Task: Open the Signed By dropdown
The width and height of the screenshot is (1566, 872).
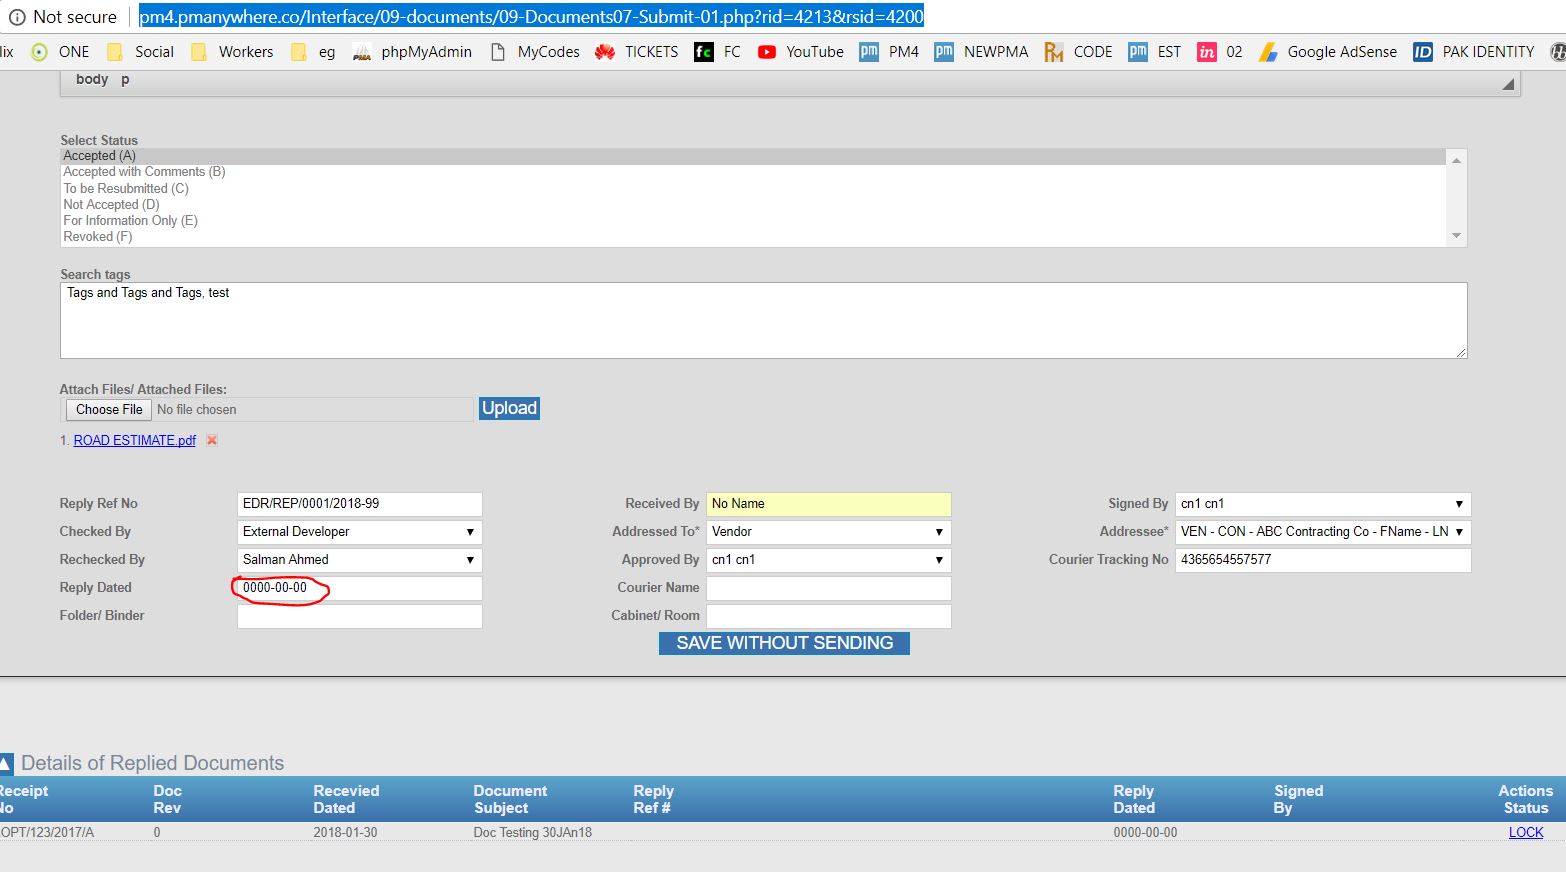Action: tap(1322, 504)
